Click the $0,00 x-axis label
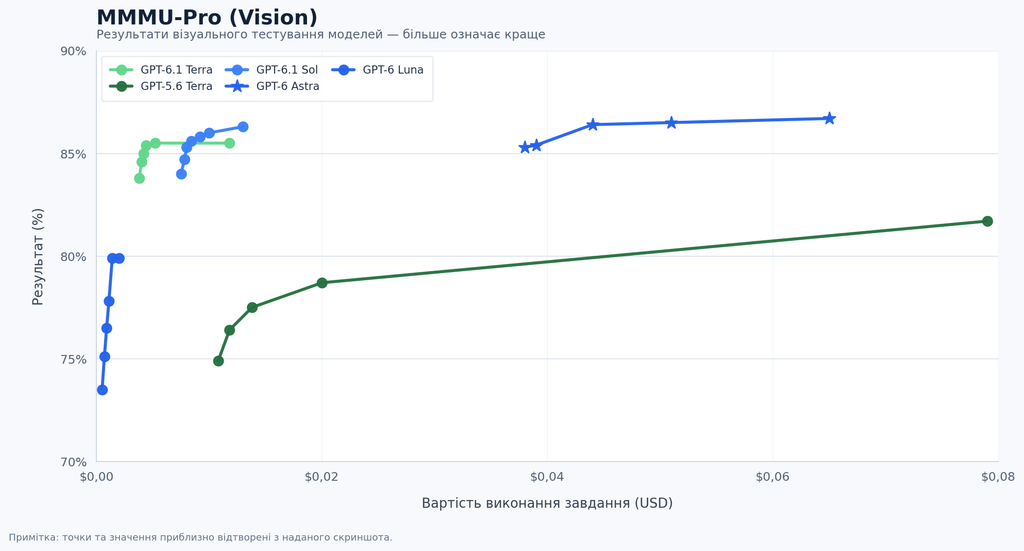 pyautogui.click(x=97, y=477)
